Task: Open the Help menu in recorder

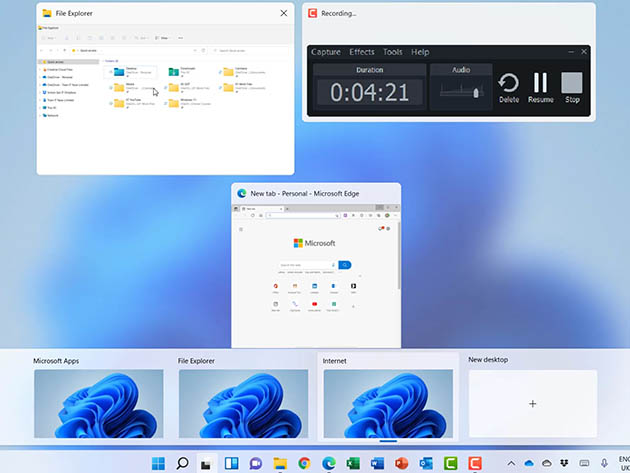Action: [x=420, y=52]
